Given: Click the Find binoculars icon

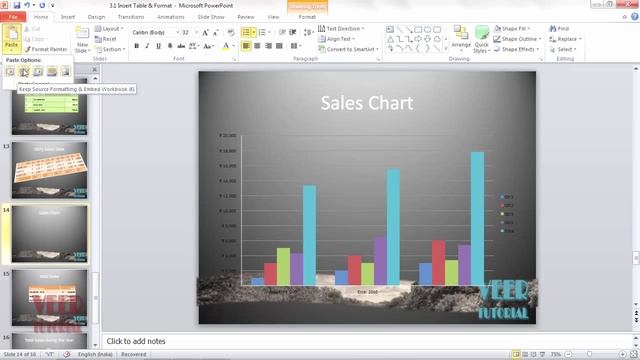Looking at the screenshot, I should click(x=553, y=29).
